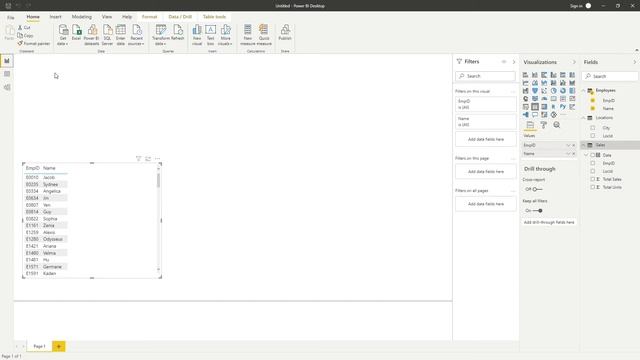Open the Modeling ribbon tab
Image resolution: width=640 pixels, height=360 pixels.
tap(82, 17)
